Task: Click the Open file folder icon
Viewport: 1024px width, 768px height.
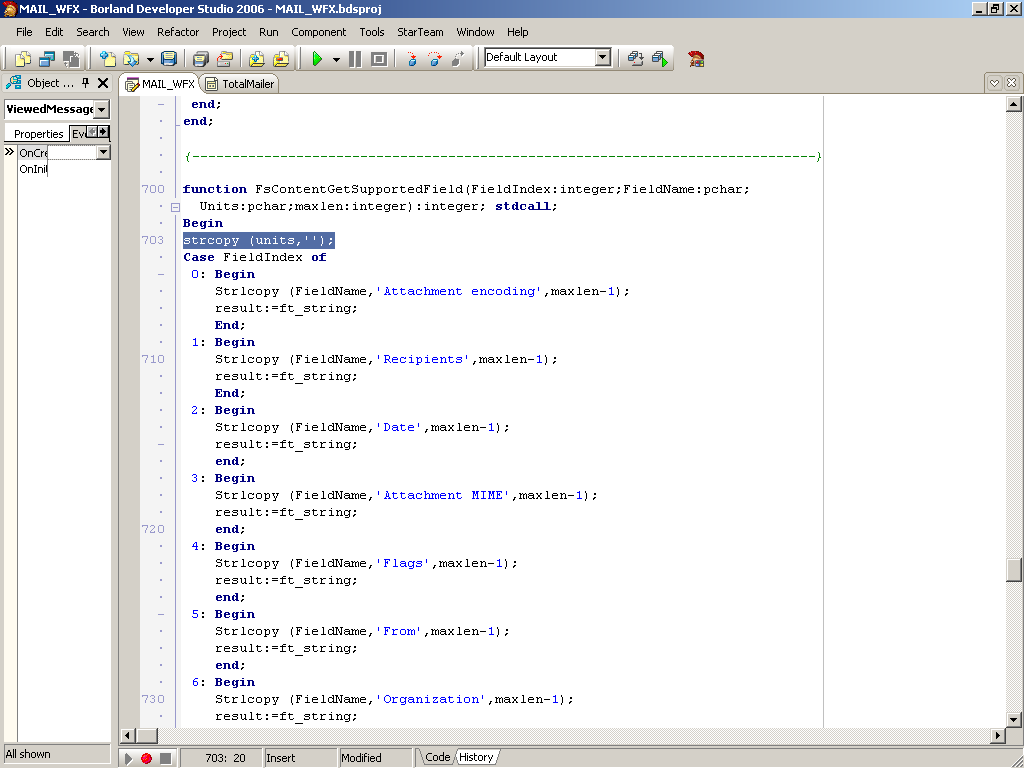Action: tap(131, 59)
